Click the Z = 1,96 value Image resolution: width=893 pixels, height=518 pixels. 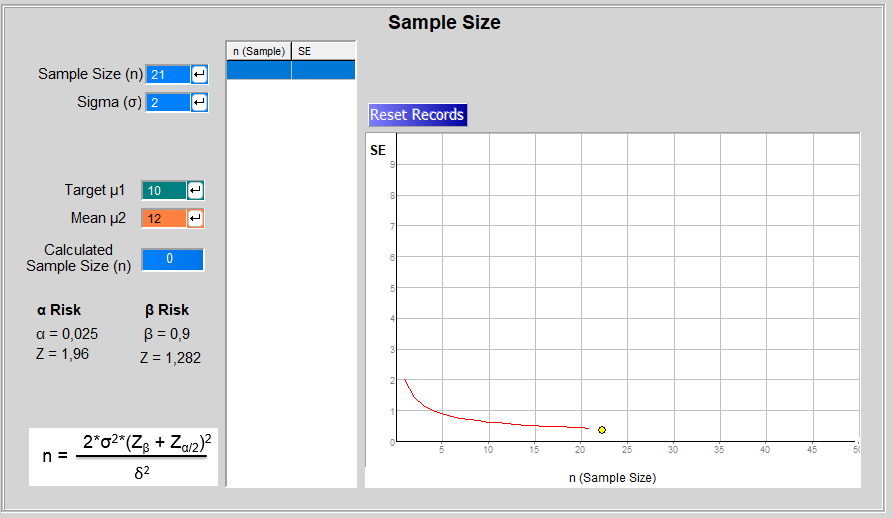[63, 354]
